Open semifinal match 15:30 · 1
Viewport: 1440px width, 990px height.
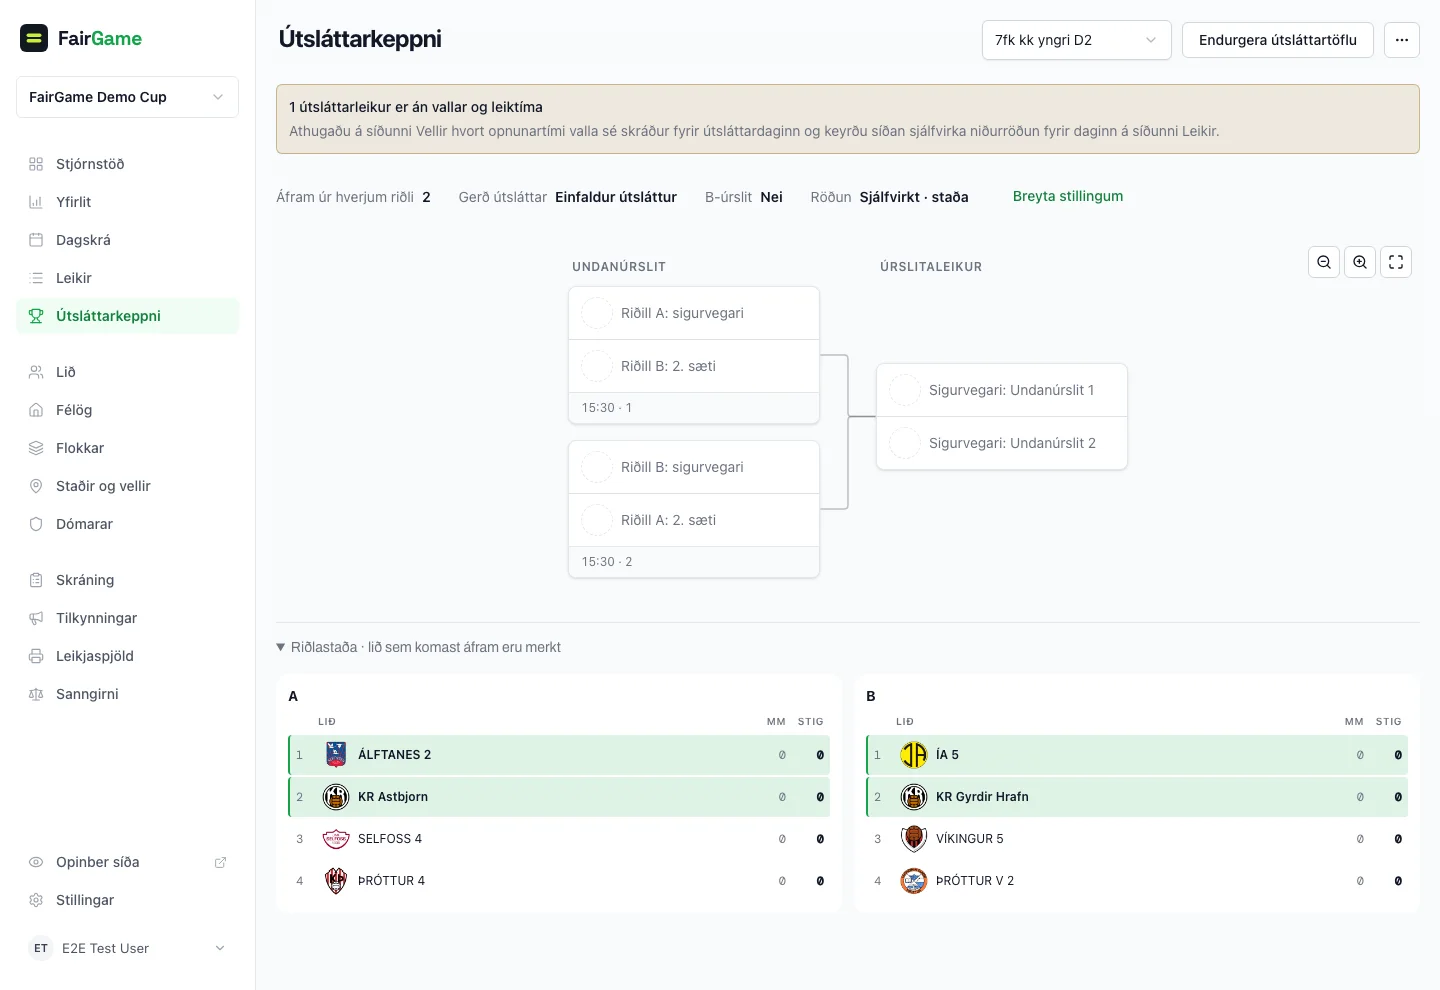694,355
